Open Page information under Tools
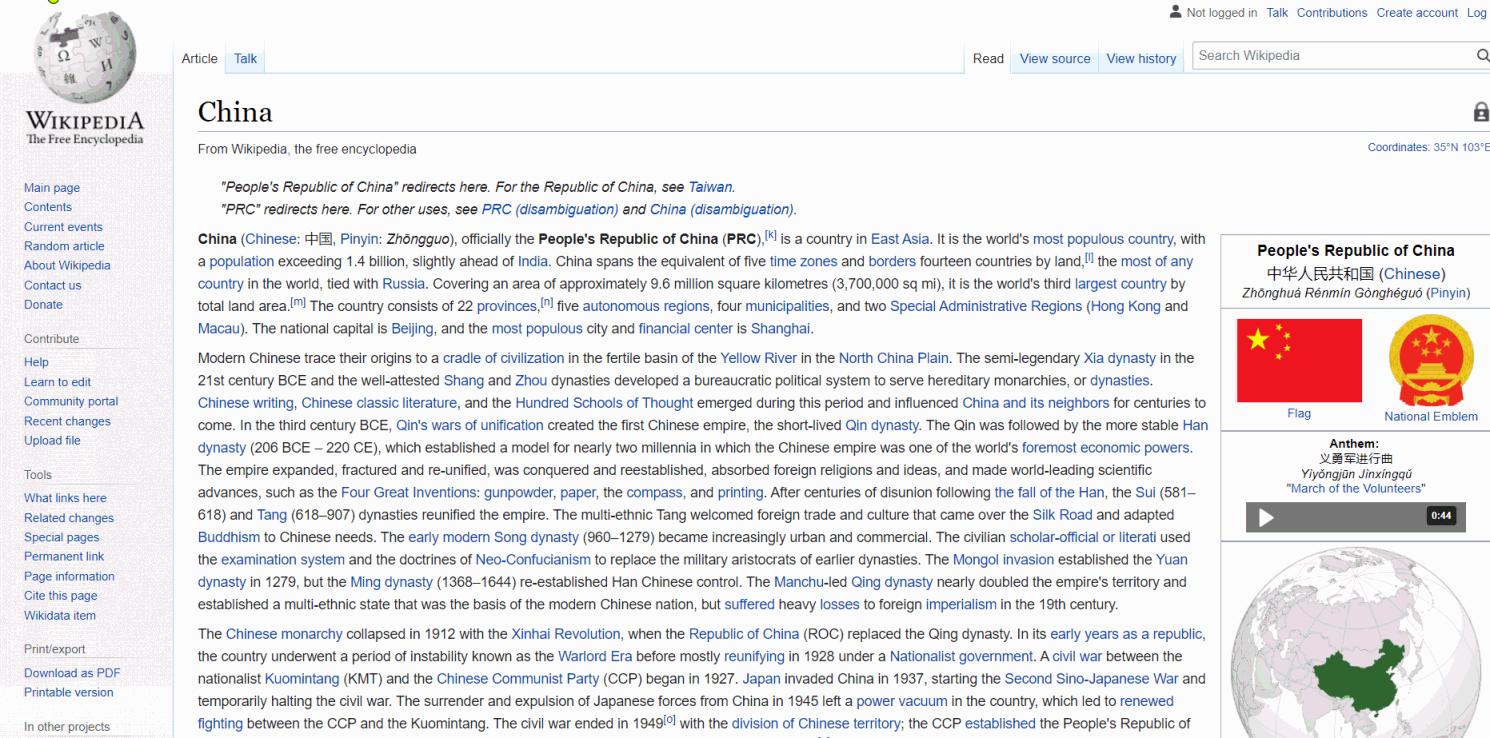 click(x=69, y=576)
